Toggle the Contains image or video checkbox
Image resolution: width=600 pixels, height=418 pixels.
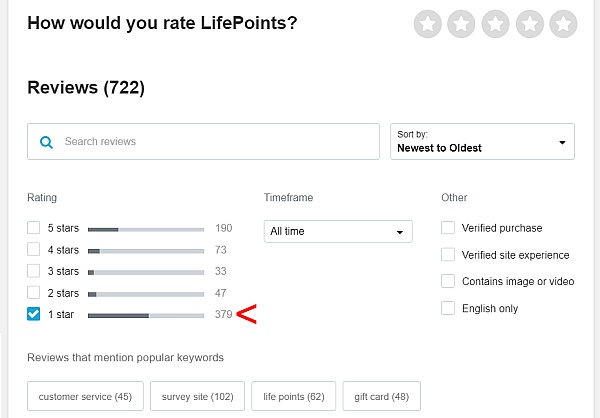448,281
